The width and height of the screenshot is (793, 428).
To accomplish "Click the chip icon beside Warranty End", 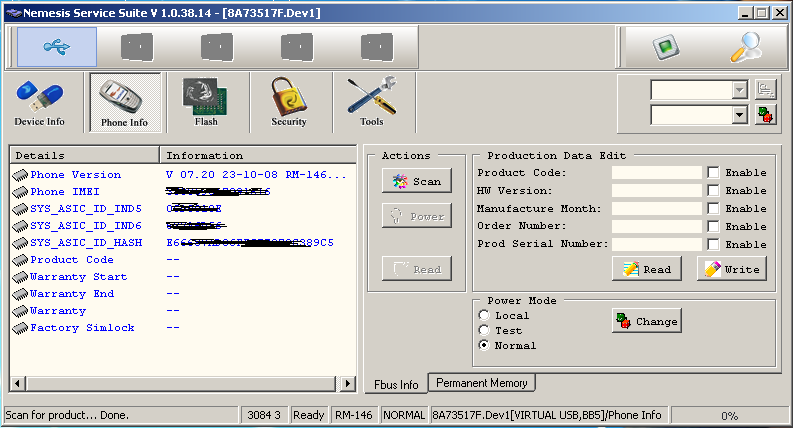I will [x=20, y=294].
